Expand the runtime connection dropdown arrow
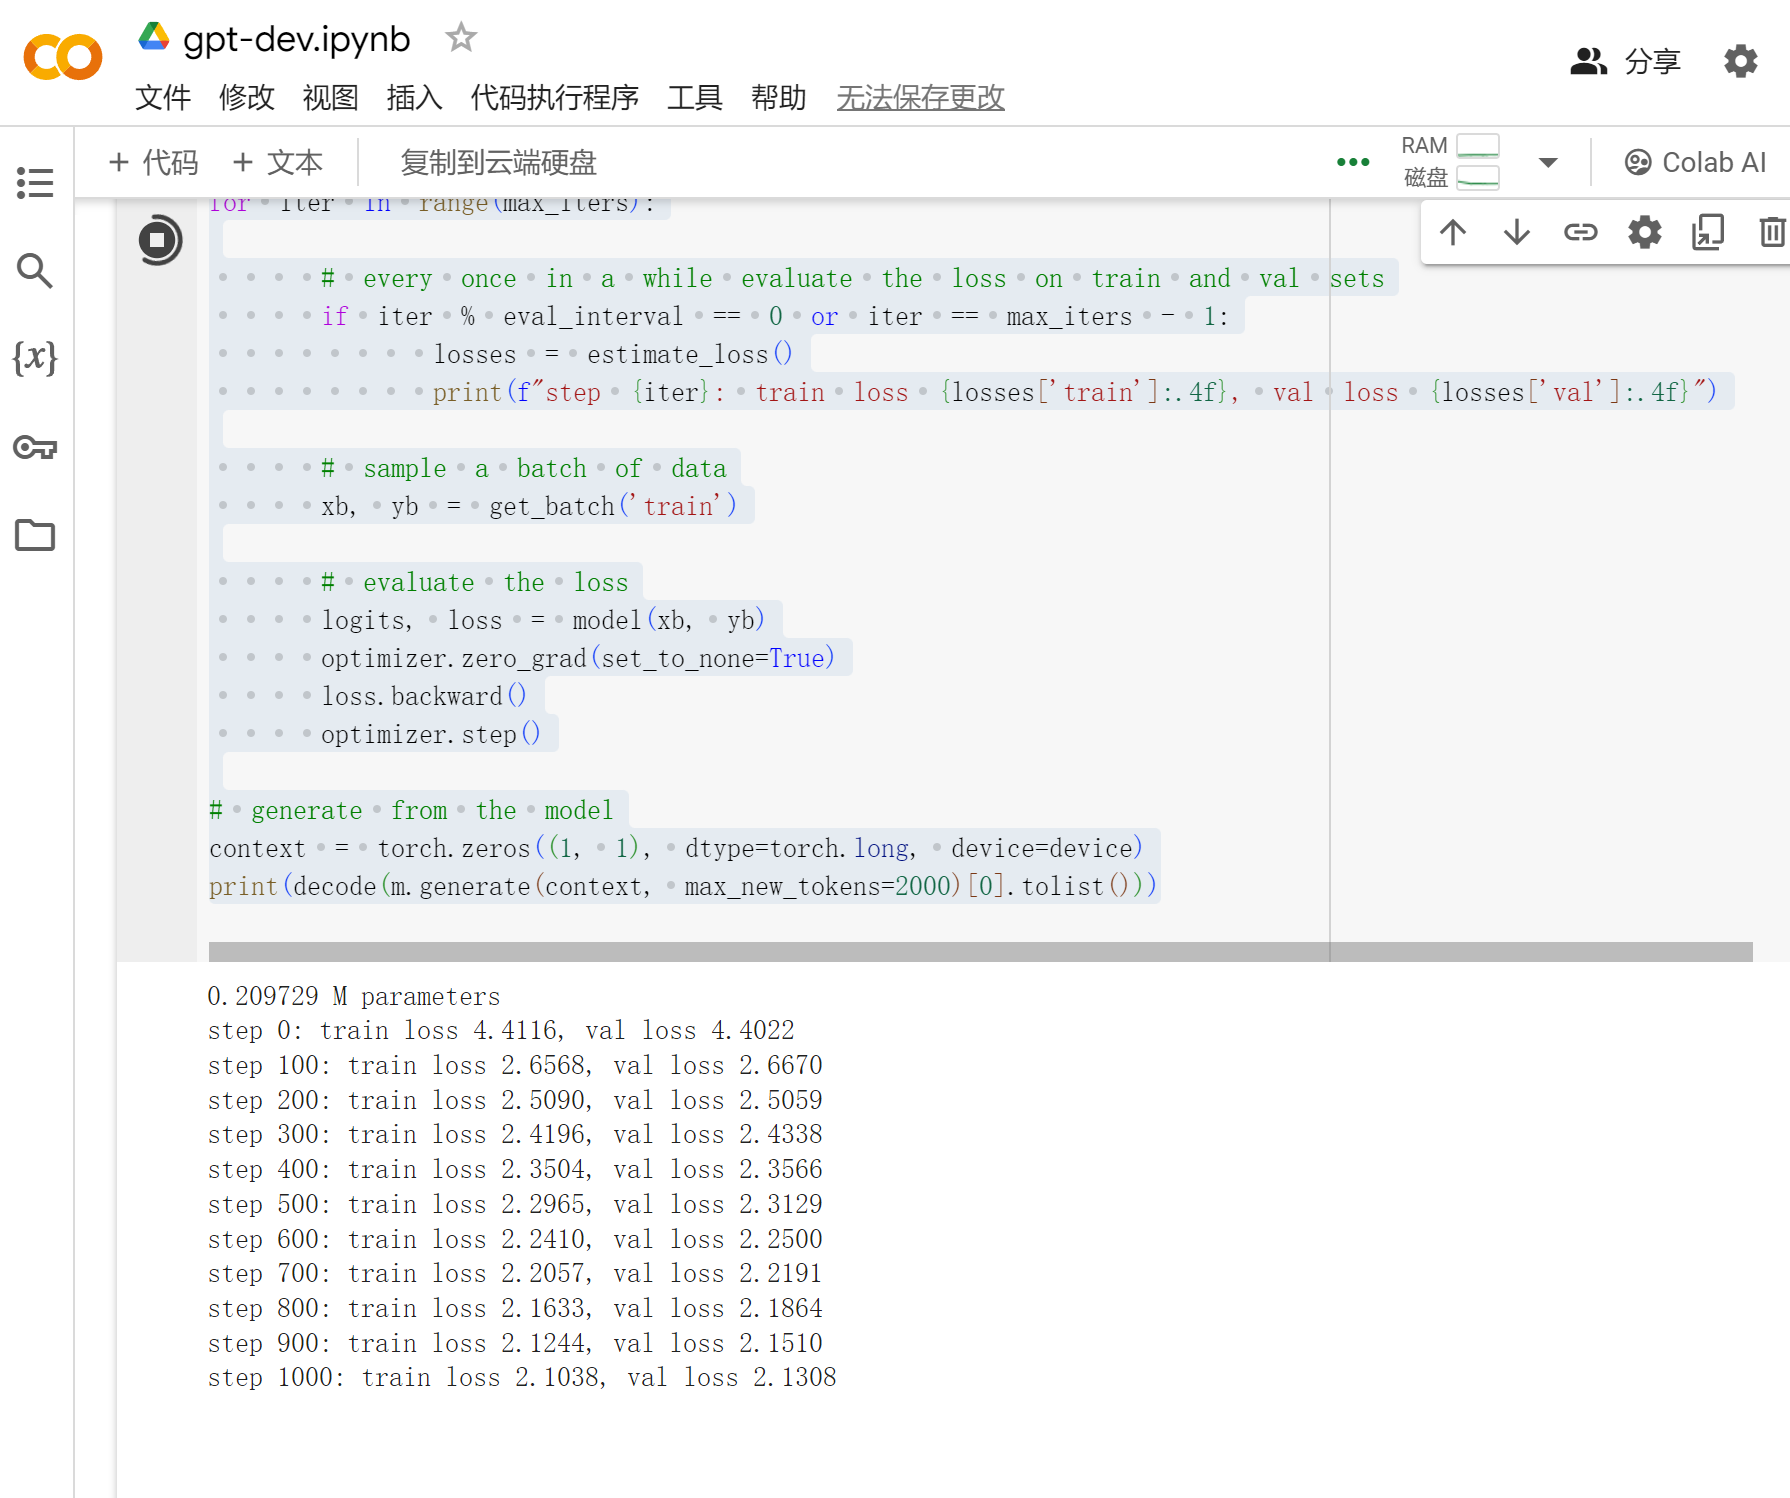Image resolution: width=1790 pixels, height=1498 pixels. tap(1548, 162)
